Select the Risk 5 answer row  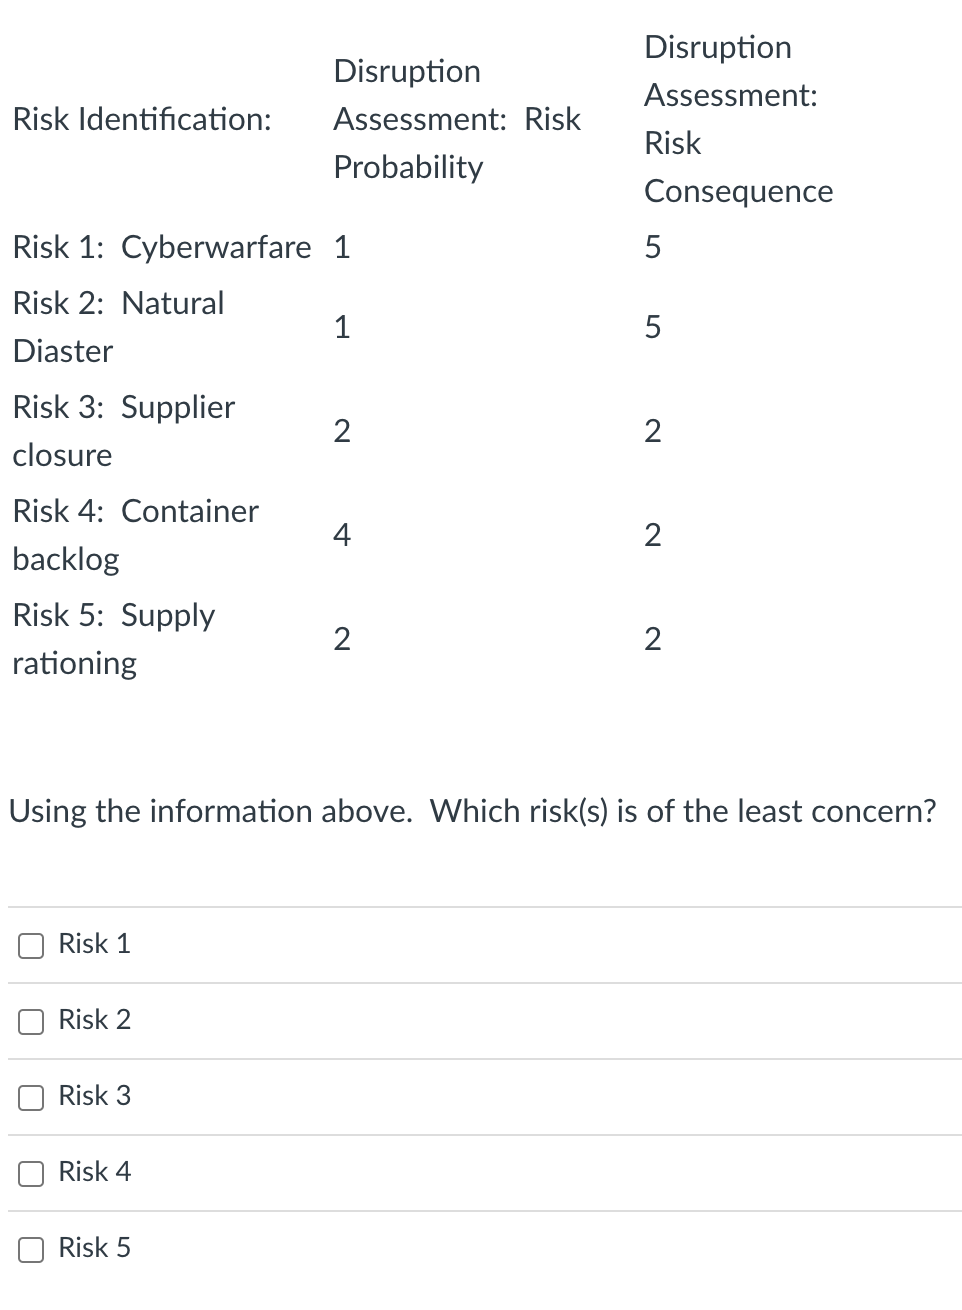click(x=94, y=1249)
